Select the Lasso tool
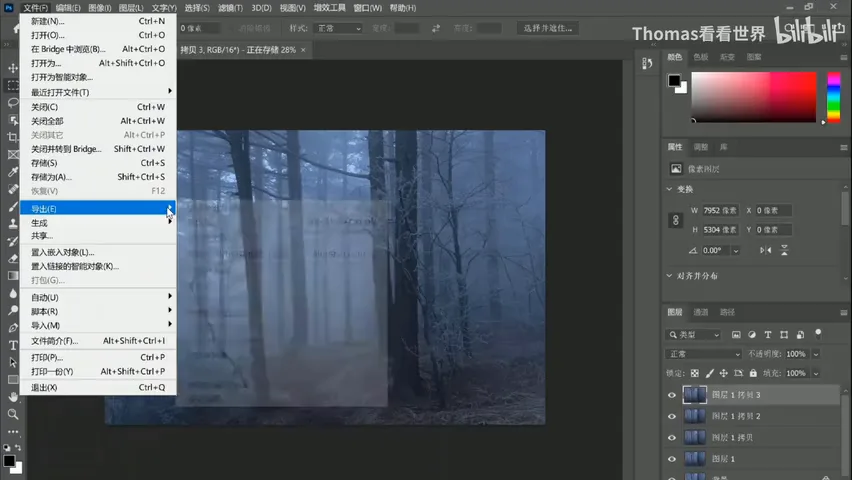This screenshot has width=852, height=480. [x=12, y=103]
